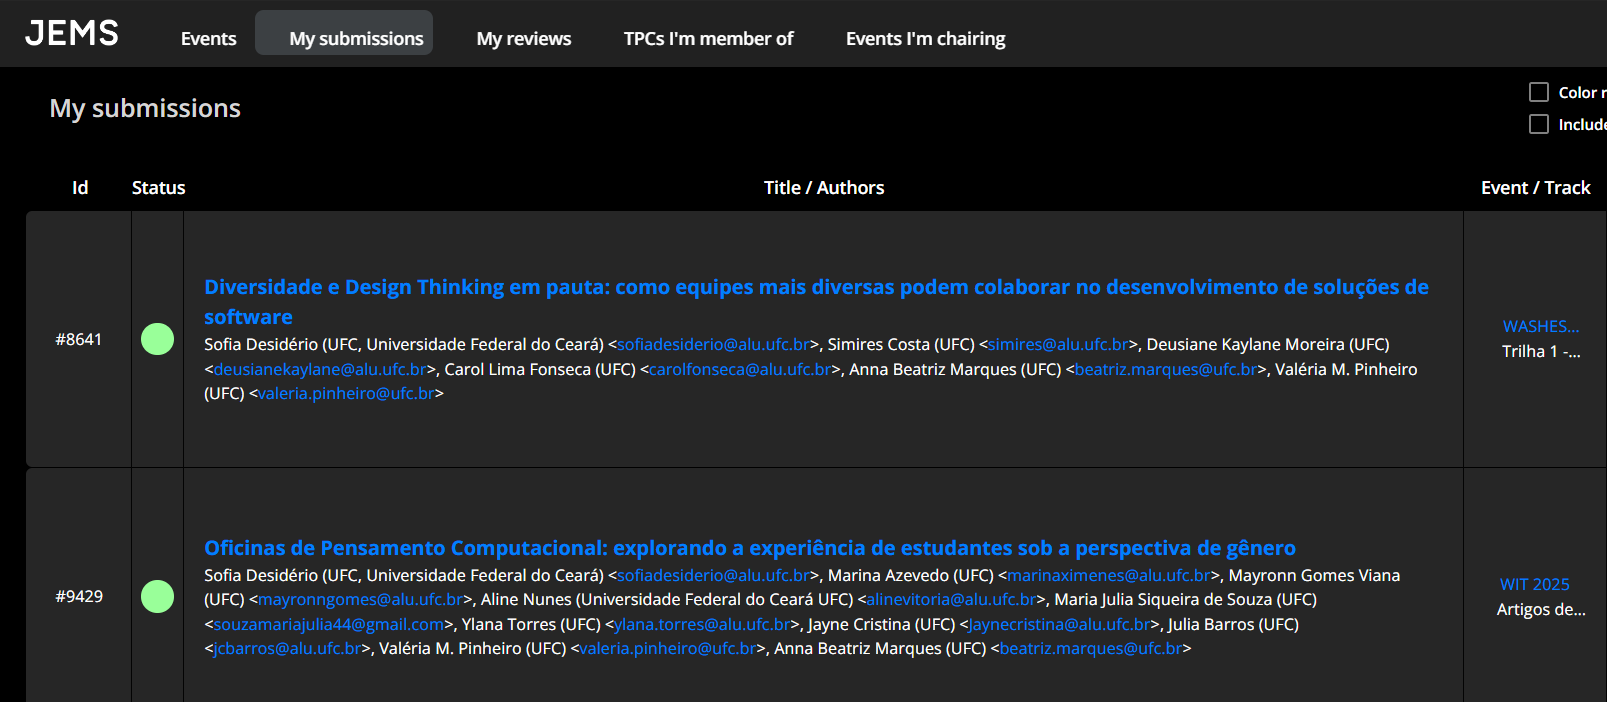Open the Events tab
Image resolution: width=1607 pixels, height=702 pixels.
[208, 39]
